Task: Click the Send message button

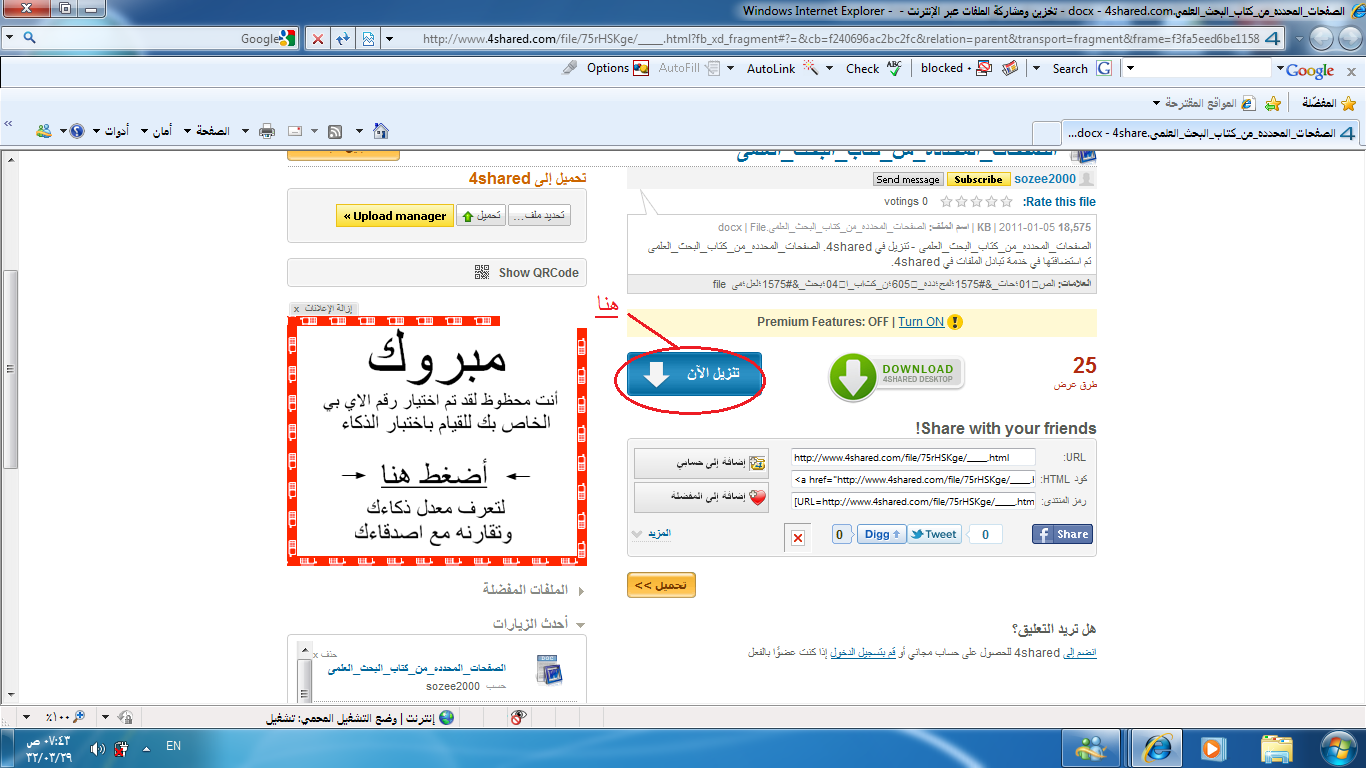Action: (x=907, y=179)
